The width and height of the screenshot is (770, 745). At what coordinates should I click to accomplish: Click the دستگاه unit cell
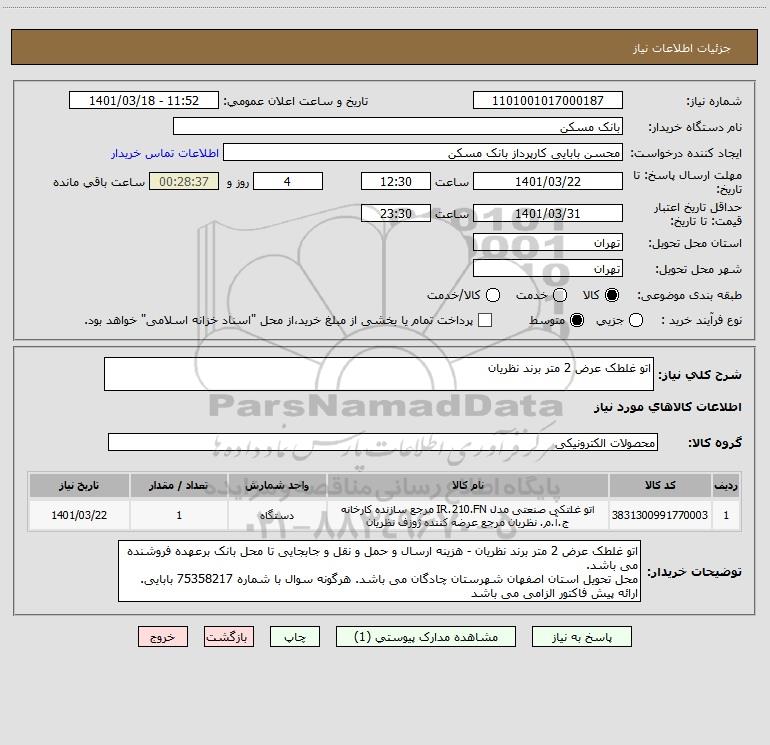click(277, 515)
